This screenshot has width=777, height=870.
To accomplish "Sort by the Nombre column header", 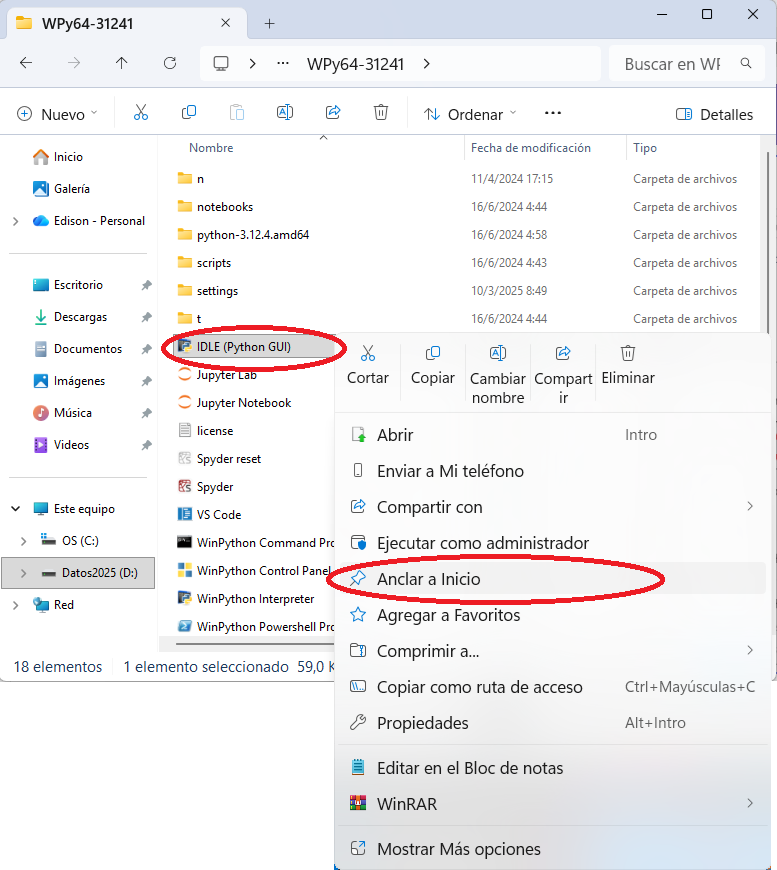I will pyautogui.click(x=211, y=148).
